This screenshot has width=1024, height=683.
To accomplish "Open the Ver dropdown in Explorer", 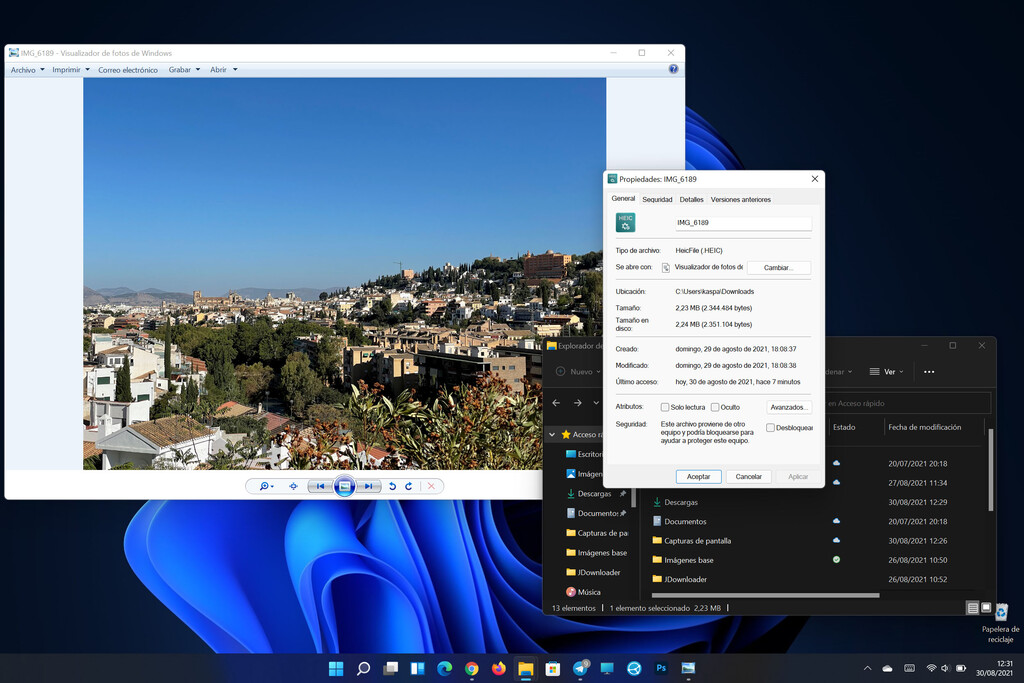I will (x=887, y=372).
